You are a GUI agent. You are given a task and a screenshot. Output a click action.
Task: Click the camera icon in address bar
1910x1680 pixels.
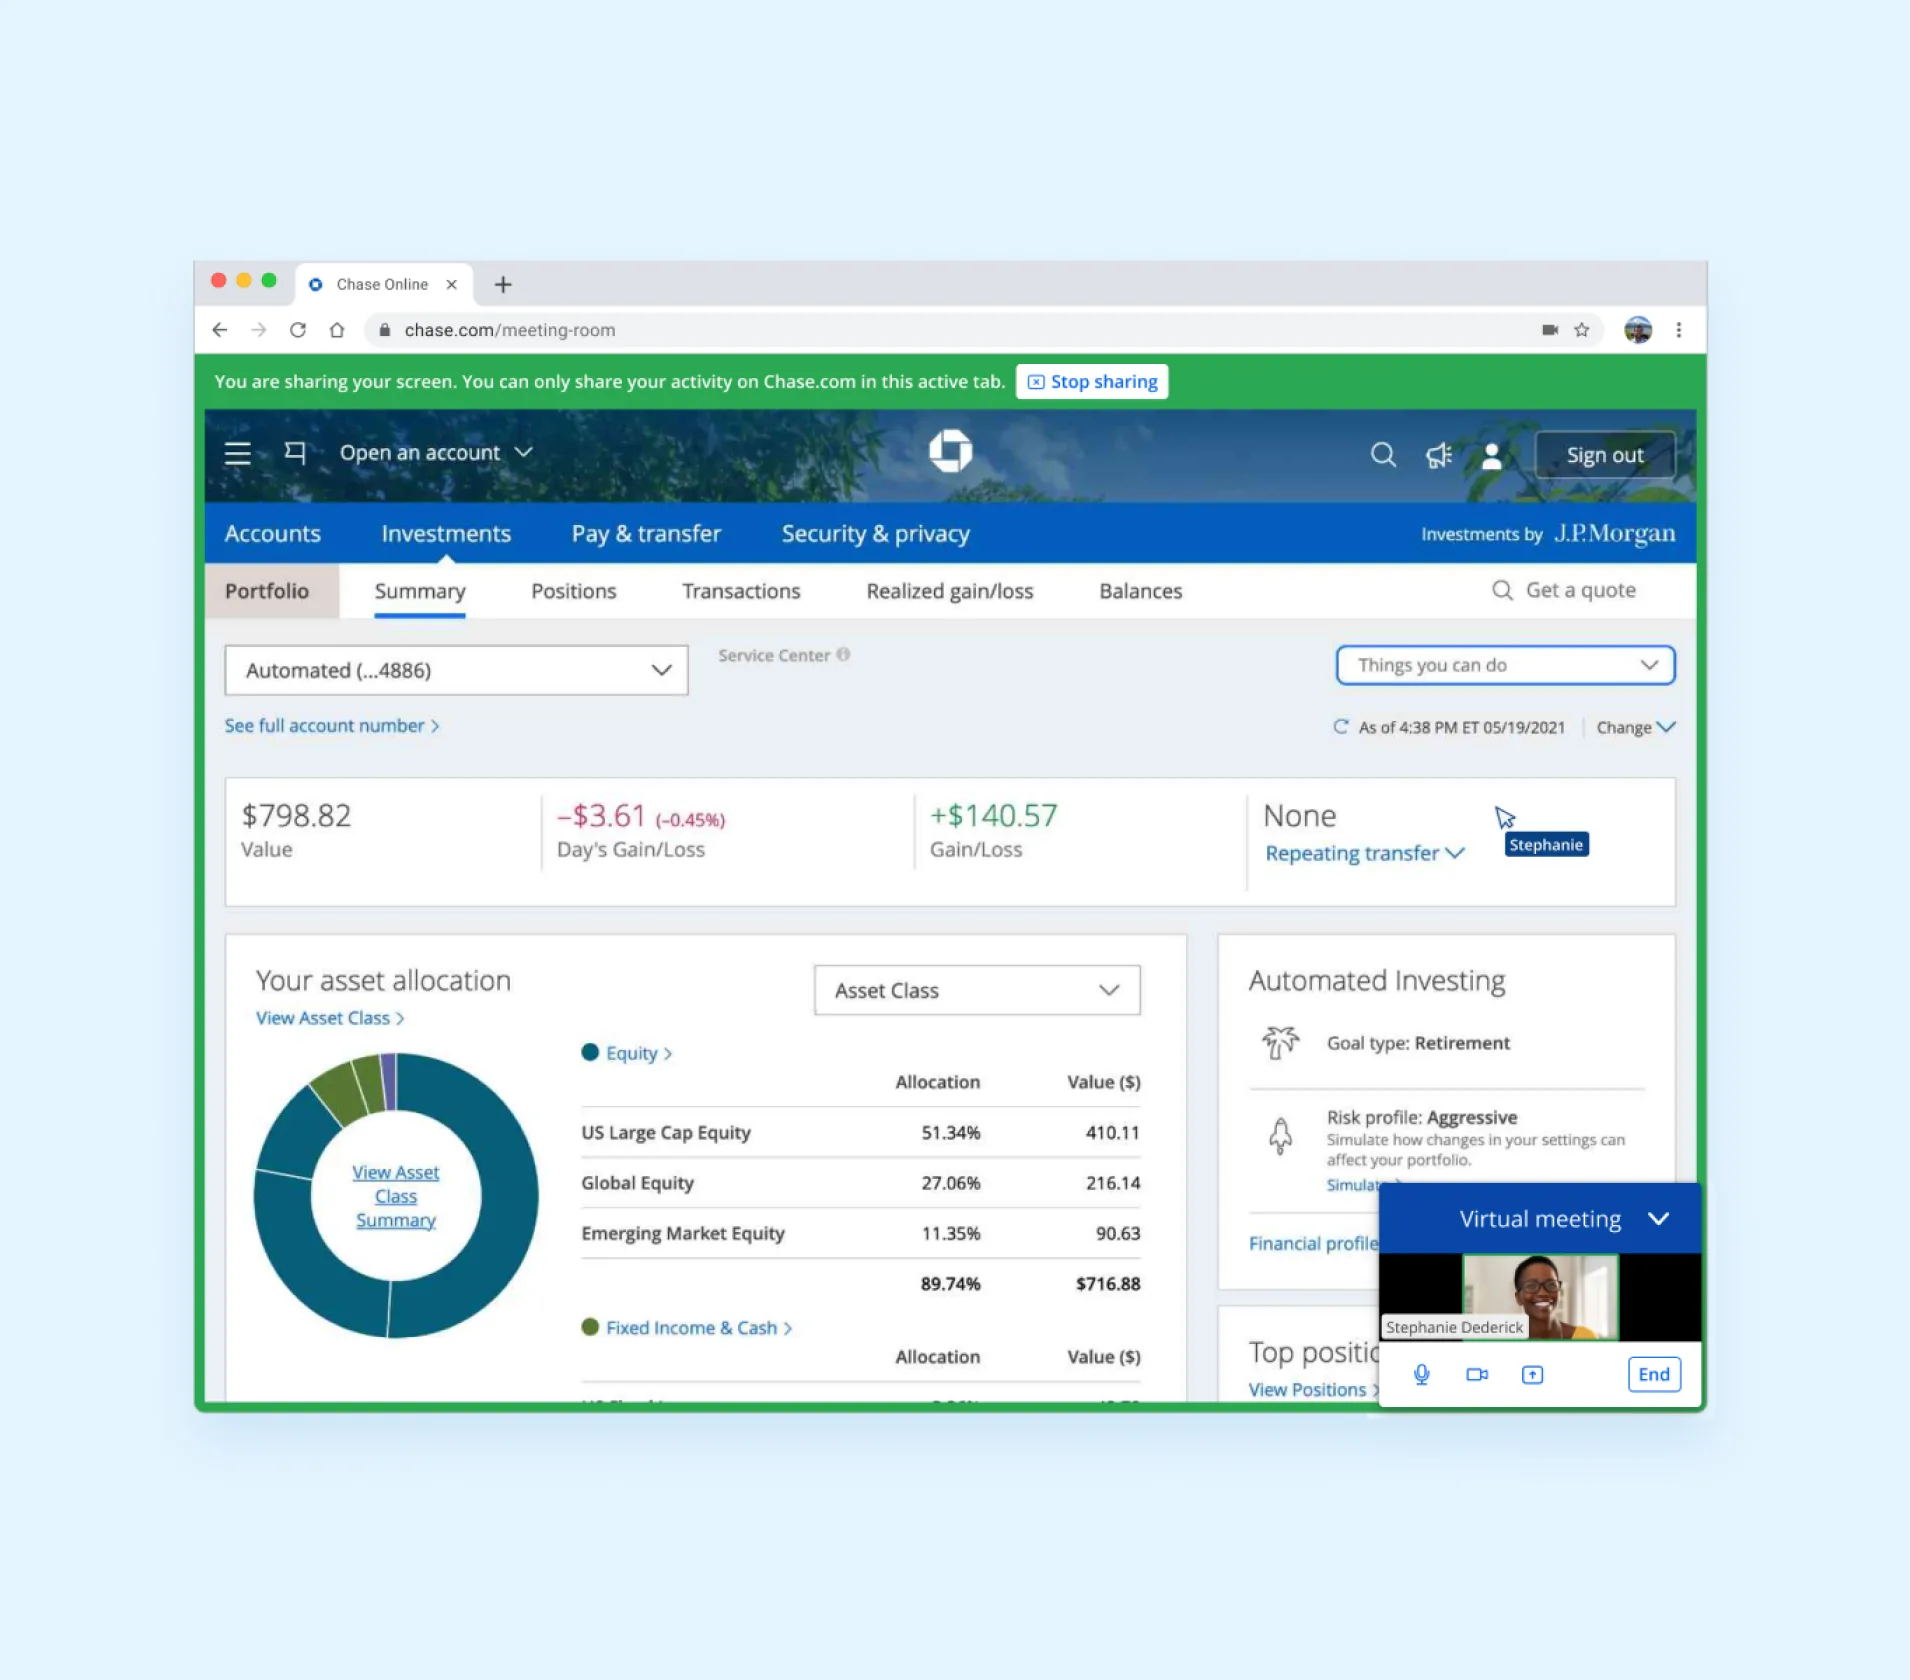point(1550,330)
